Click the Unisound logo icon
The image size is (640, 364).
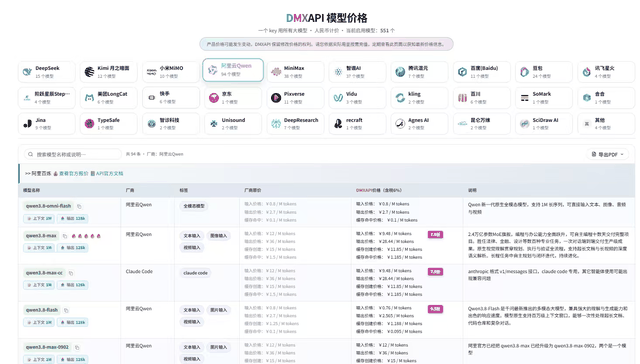(213, 124)
